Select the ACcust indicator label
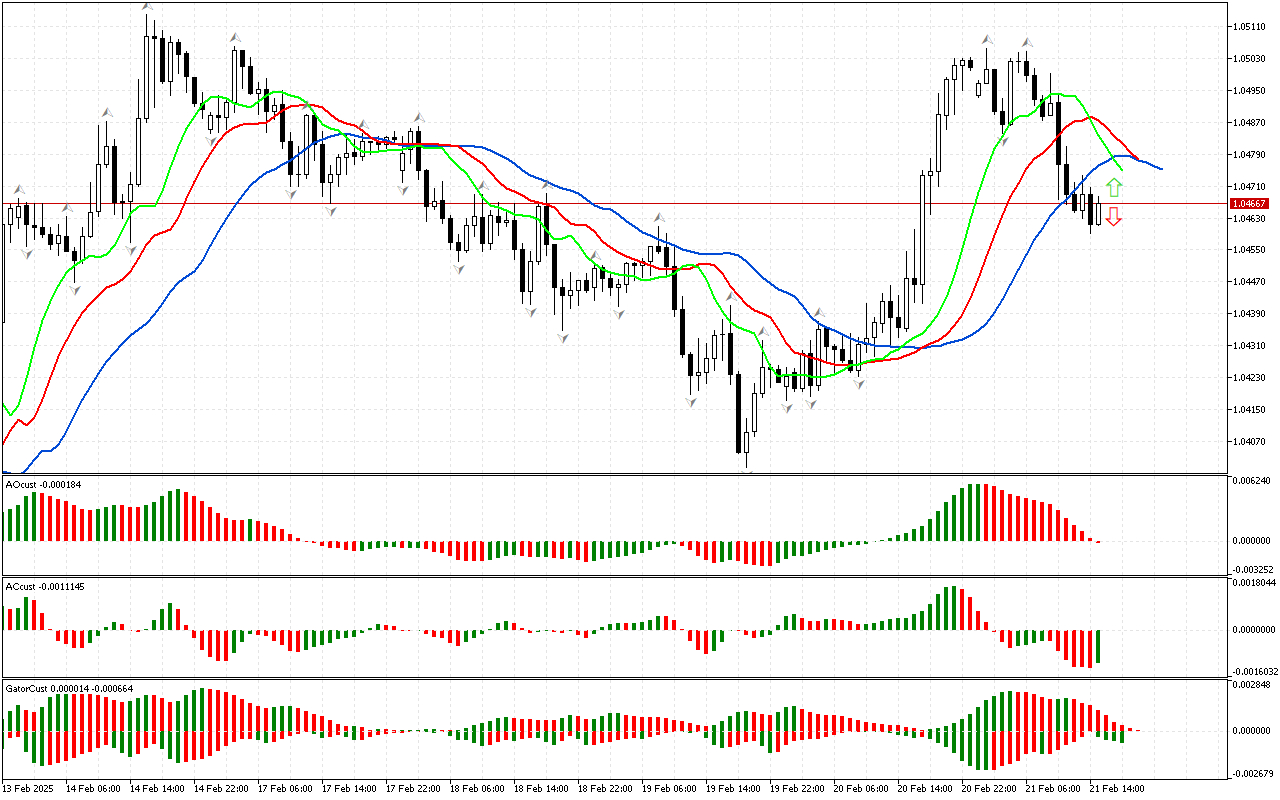Viewport: 1280px width, 800px height. 45,586
